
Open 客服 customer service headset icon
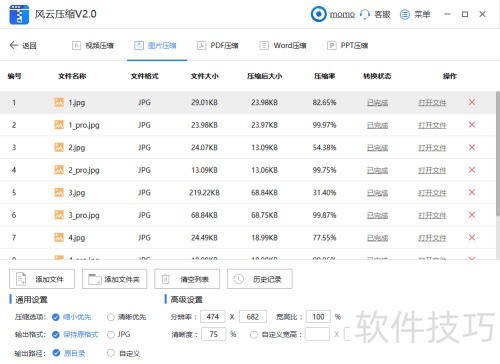tap(365, 14)
